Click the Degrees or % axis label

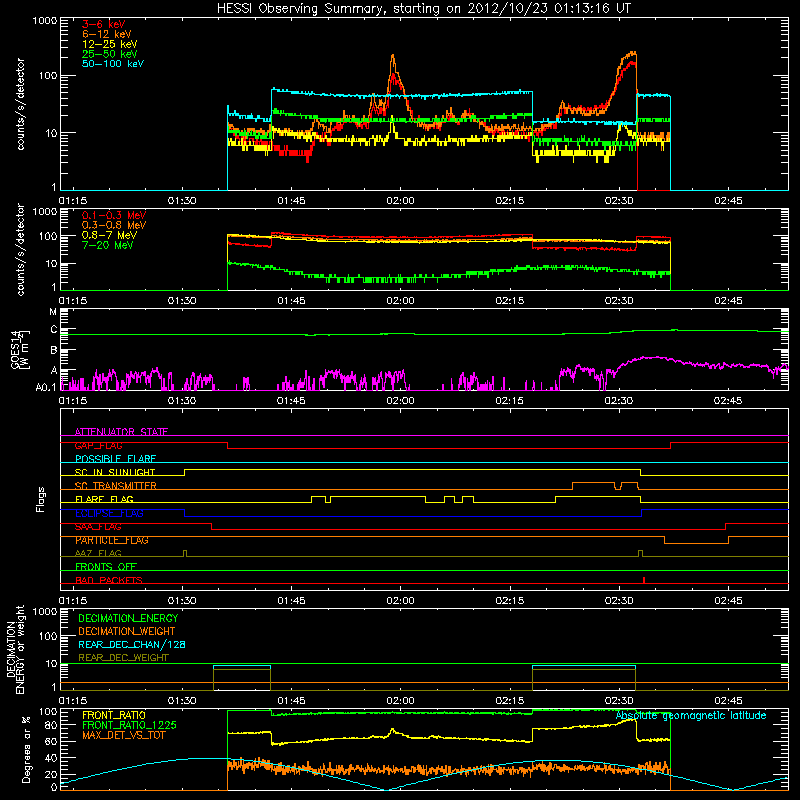27,749
